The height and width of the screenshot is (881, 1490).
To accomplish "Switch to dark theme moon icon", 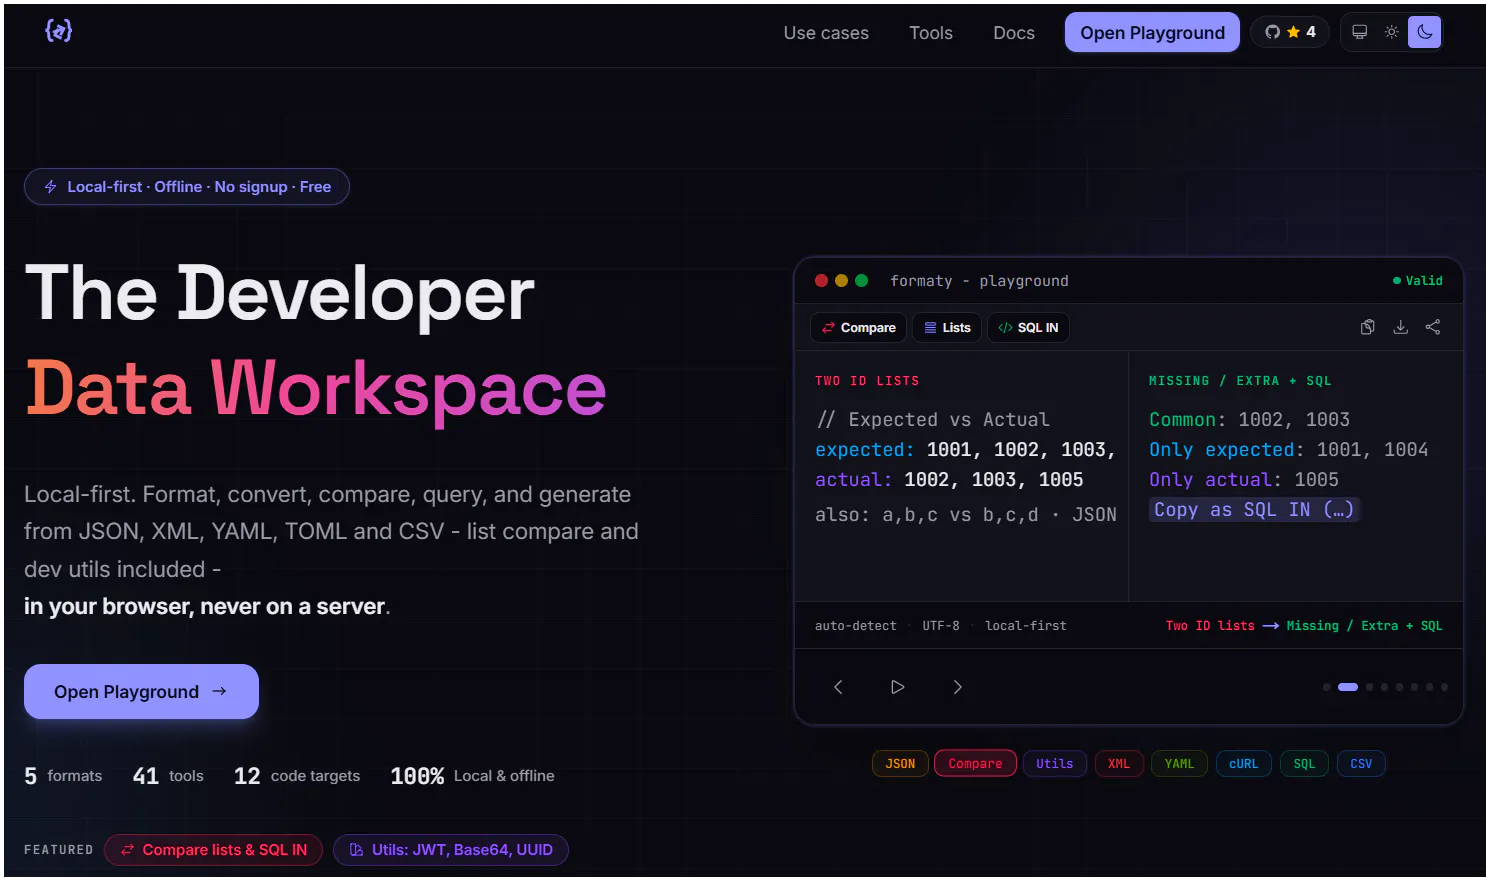I will 1425,32.
